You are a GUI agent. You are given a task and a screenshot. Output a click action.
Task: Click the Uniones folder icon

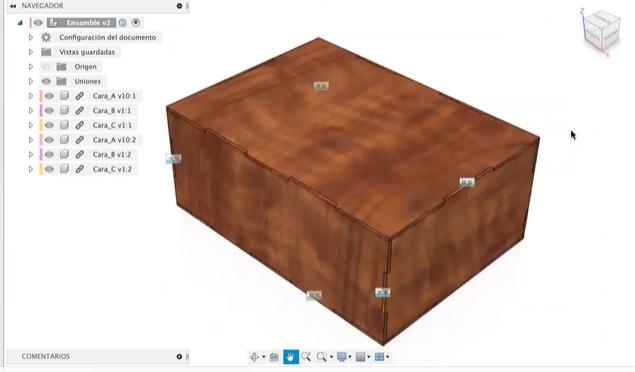(61, 81)
